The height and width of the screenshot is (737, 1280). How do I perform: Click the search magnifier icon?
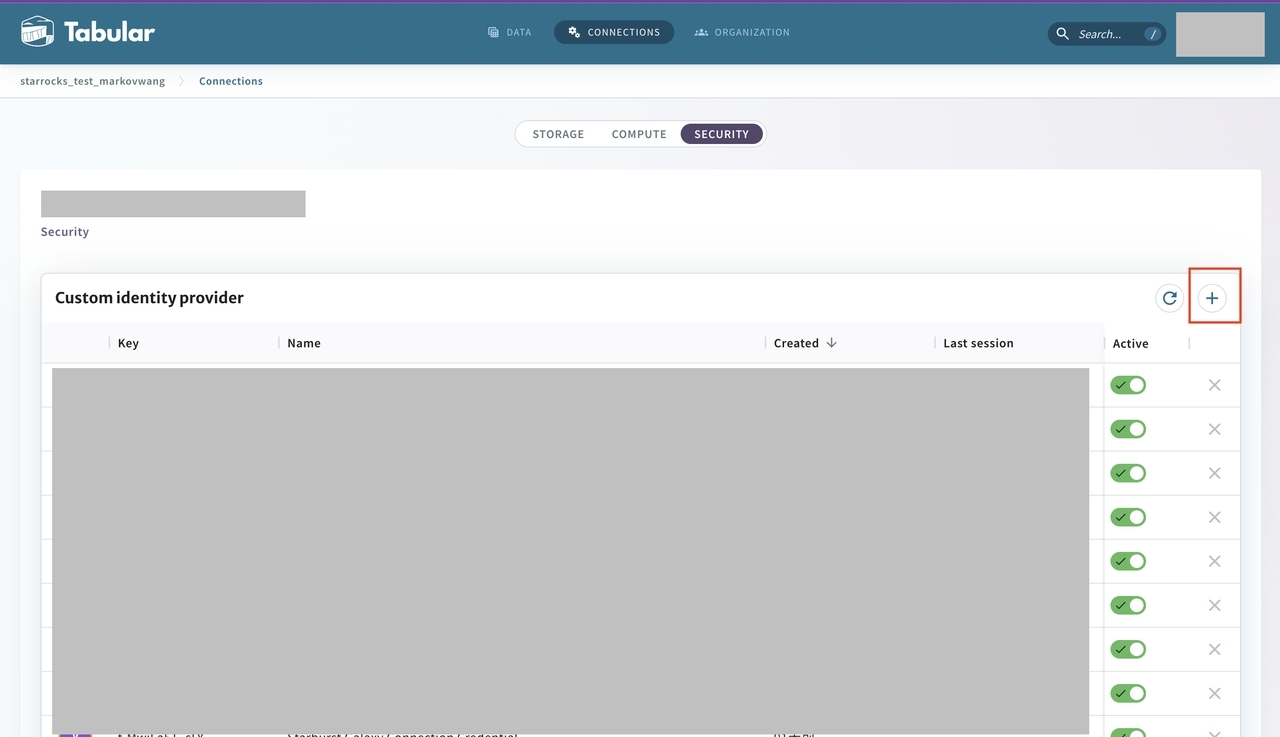(1062, 33)
